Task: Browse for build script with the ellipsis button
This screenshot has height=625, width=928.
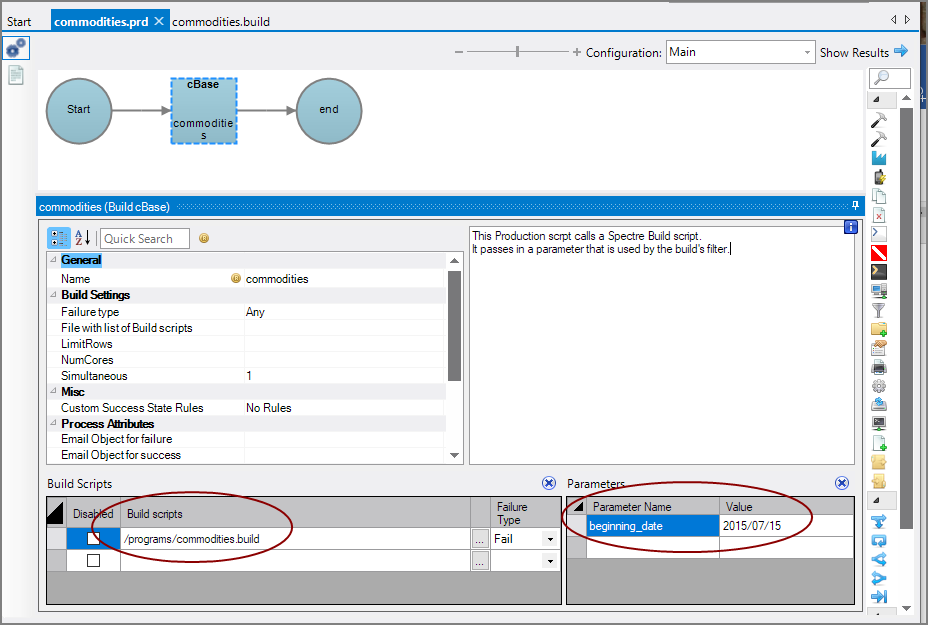Action: pos(480,539)
